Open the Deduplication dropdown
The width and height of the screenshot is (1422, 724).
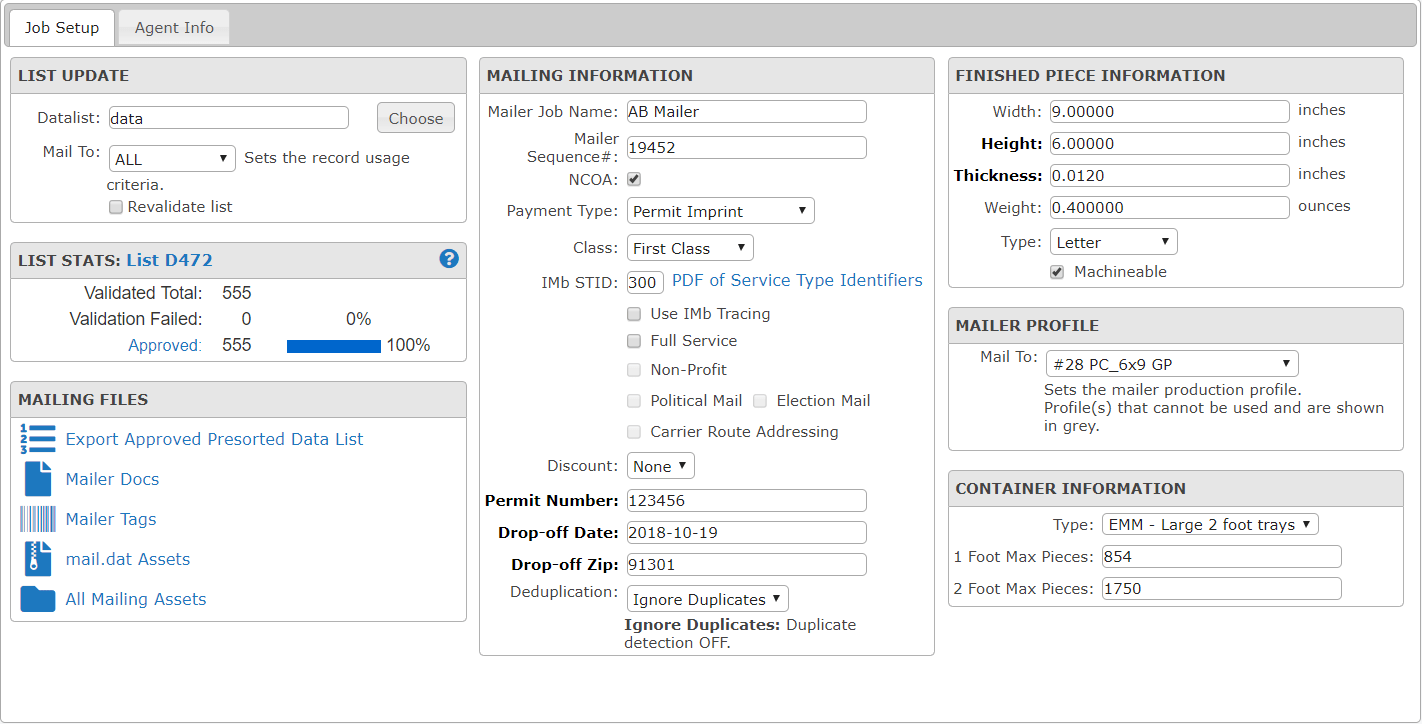(707, 600)
